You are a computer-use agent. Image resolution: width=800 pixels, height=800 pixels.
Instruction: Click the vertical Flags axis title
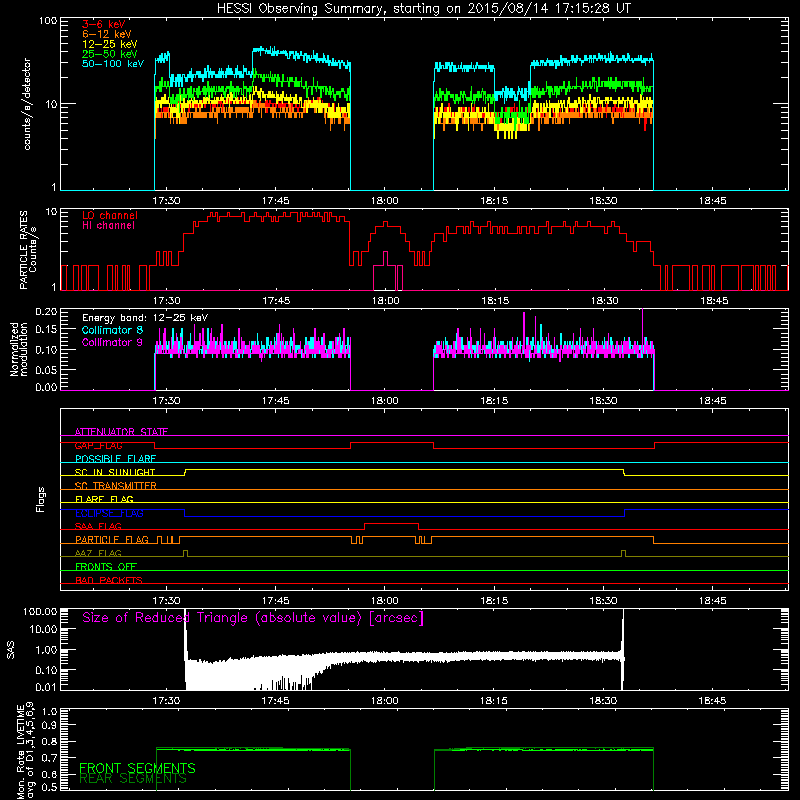[x=41, y=499]
